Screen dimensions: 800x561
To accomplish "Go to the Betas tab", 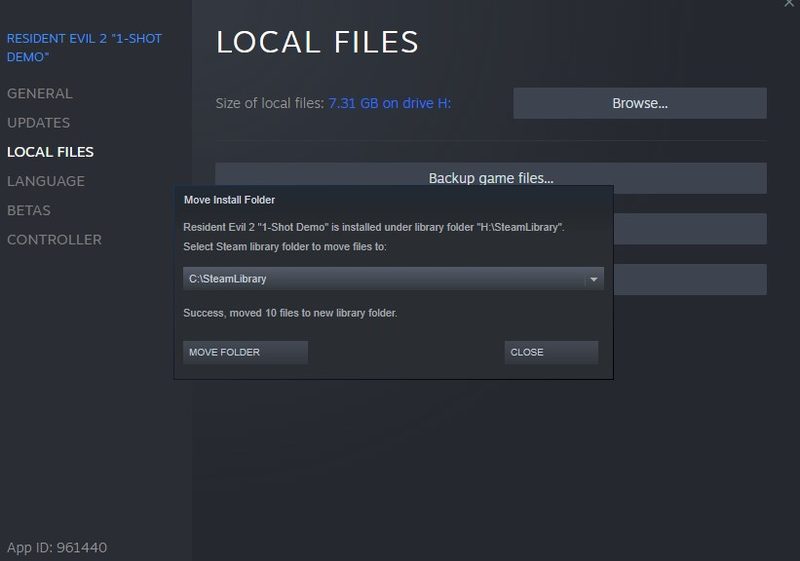I will (29, 210).
